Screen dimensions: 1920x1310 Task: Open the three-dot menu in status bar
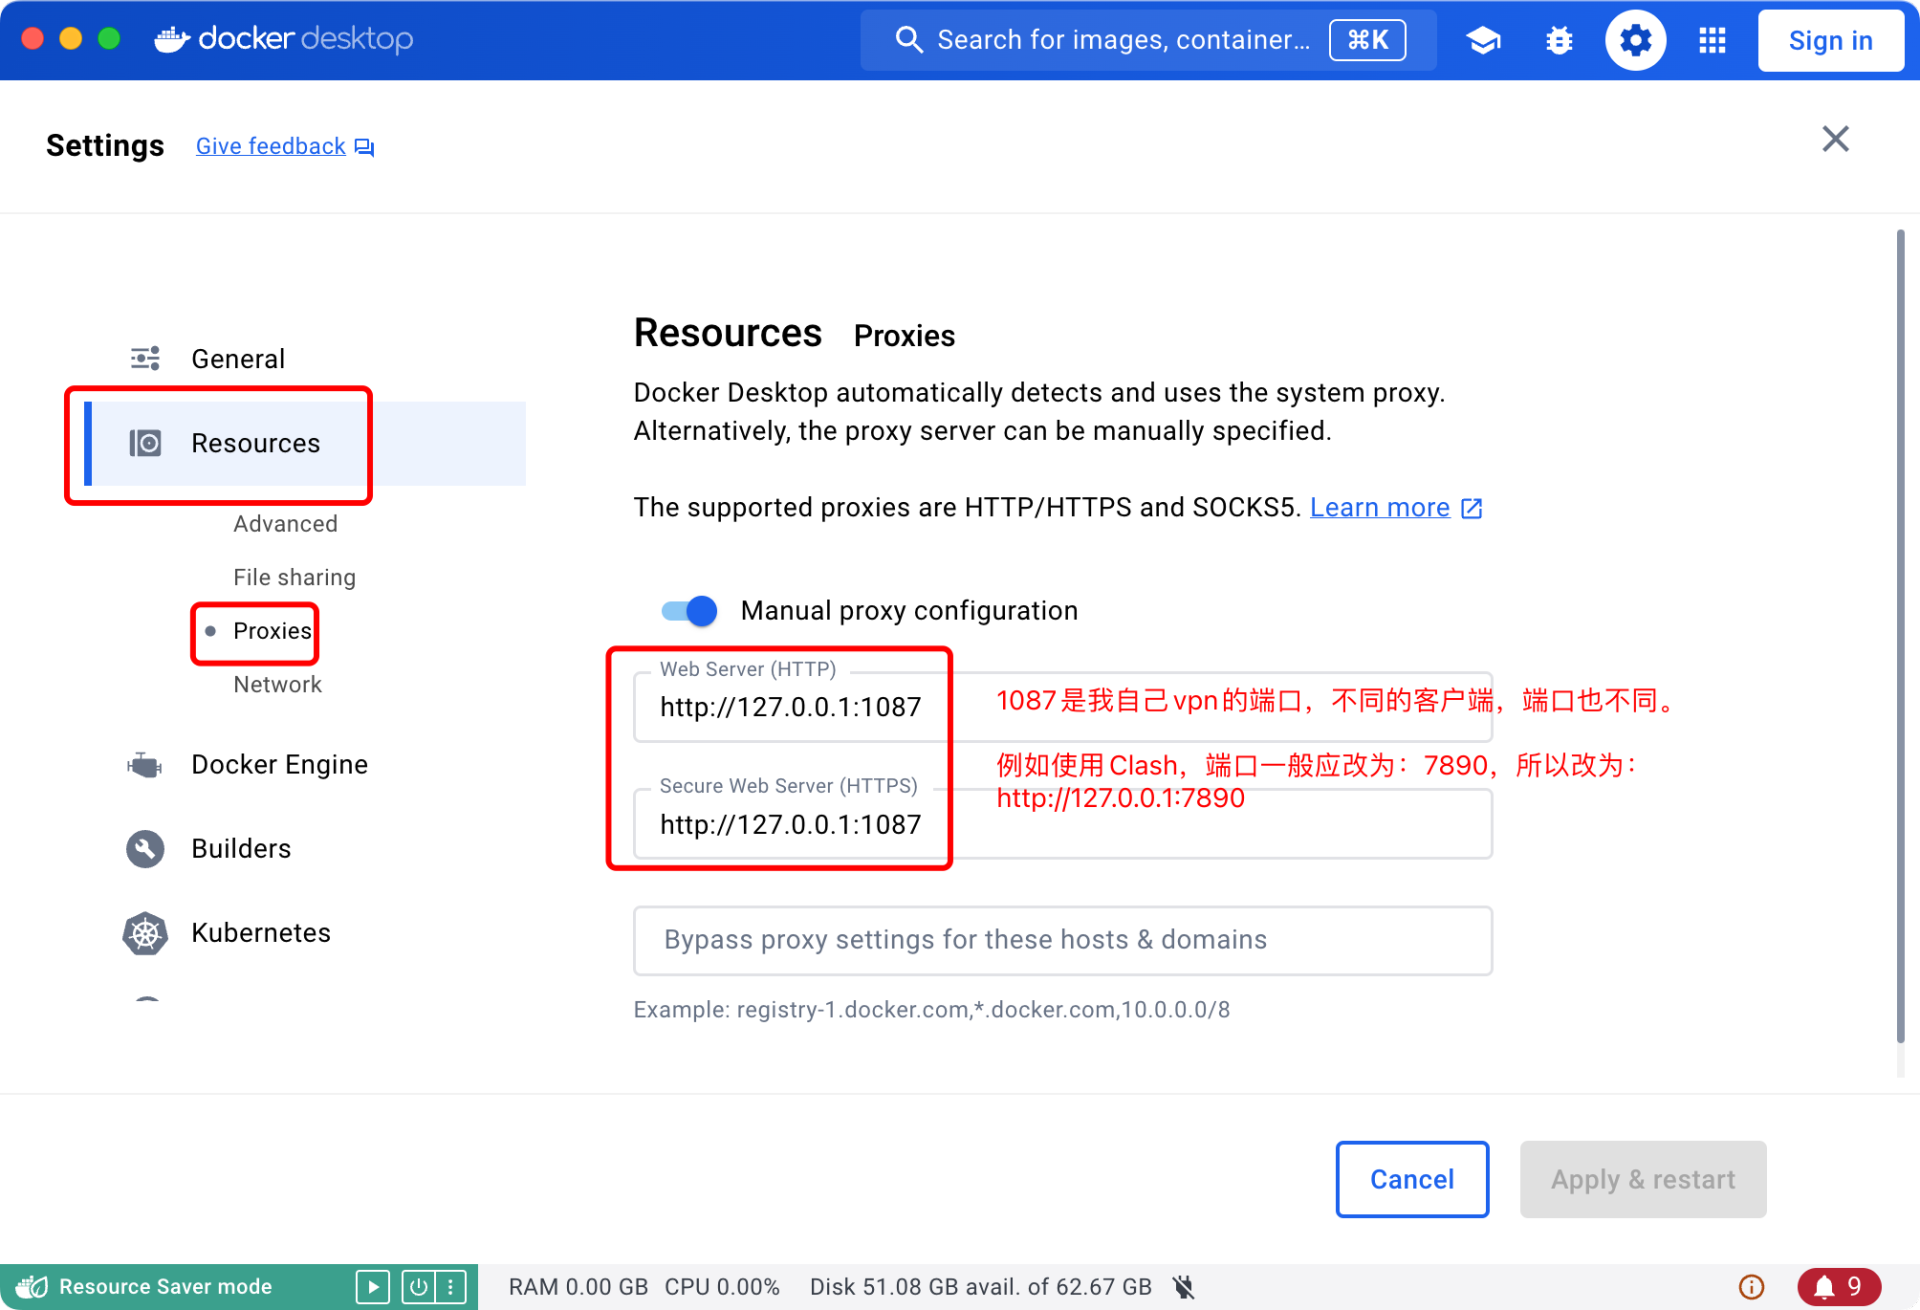(x=451, y=1286)
